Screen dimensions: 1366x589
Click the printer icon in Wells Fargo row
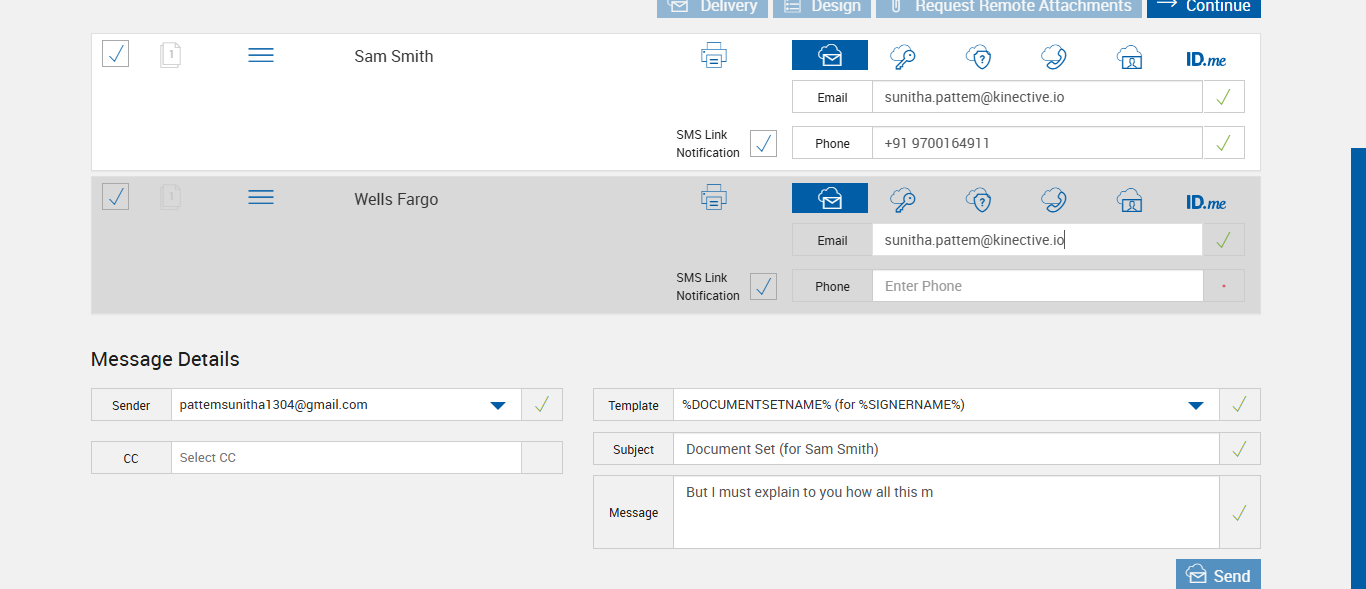tap(713, 198)
